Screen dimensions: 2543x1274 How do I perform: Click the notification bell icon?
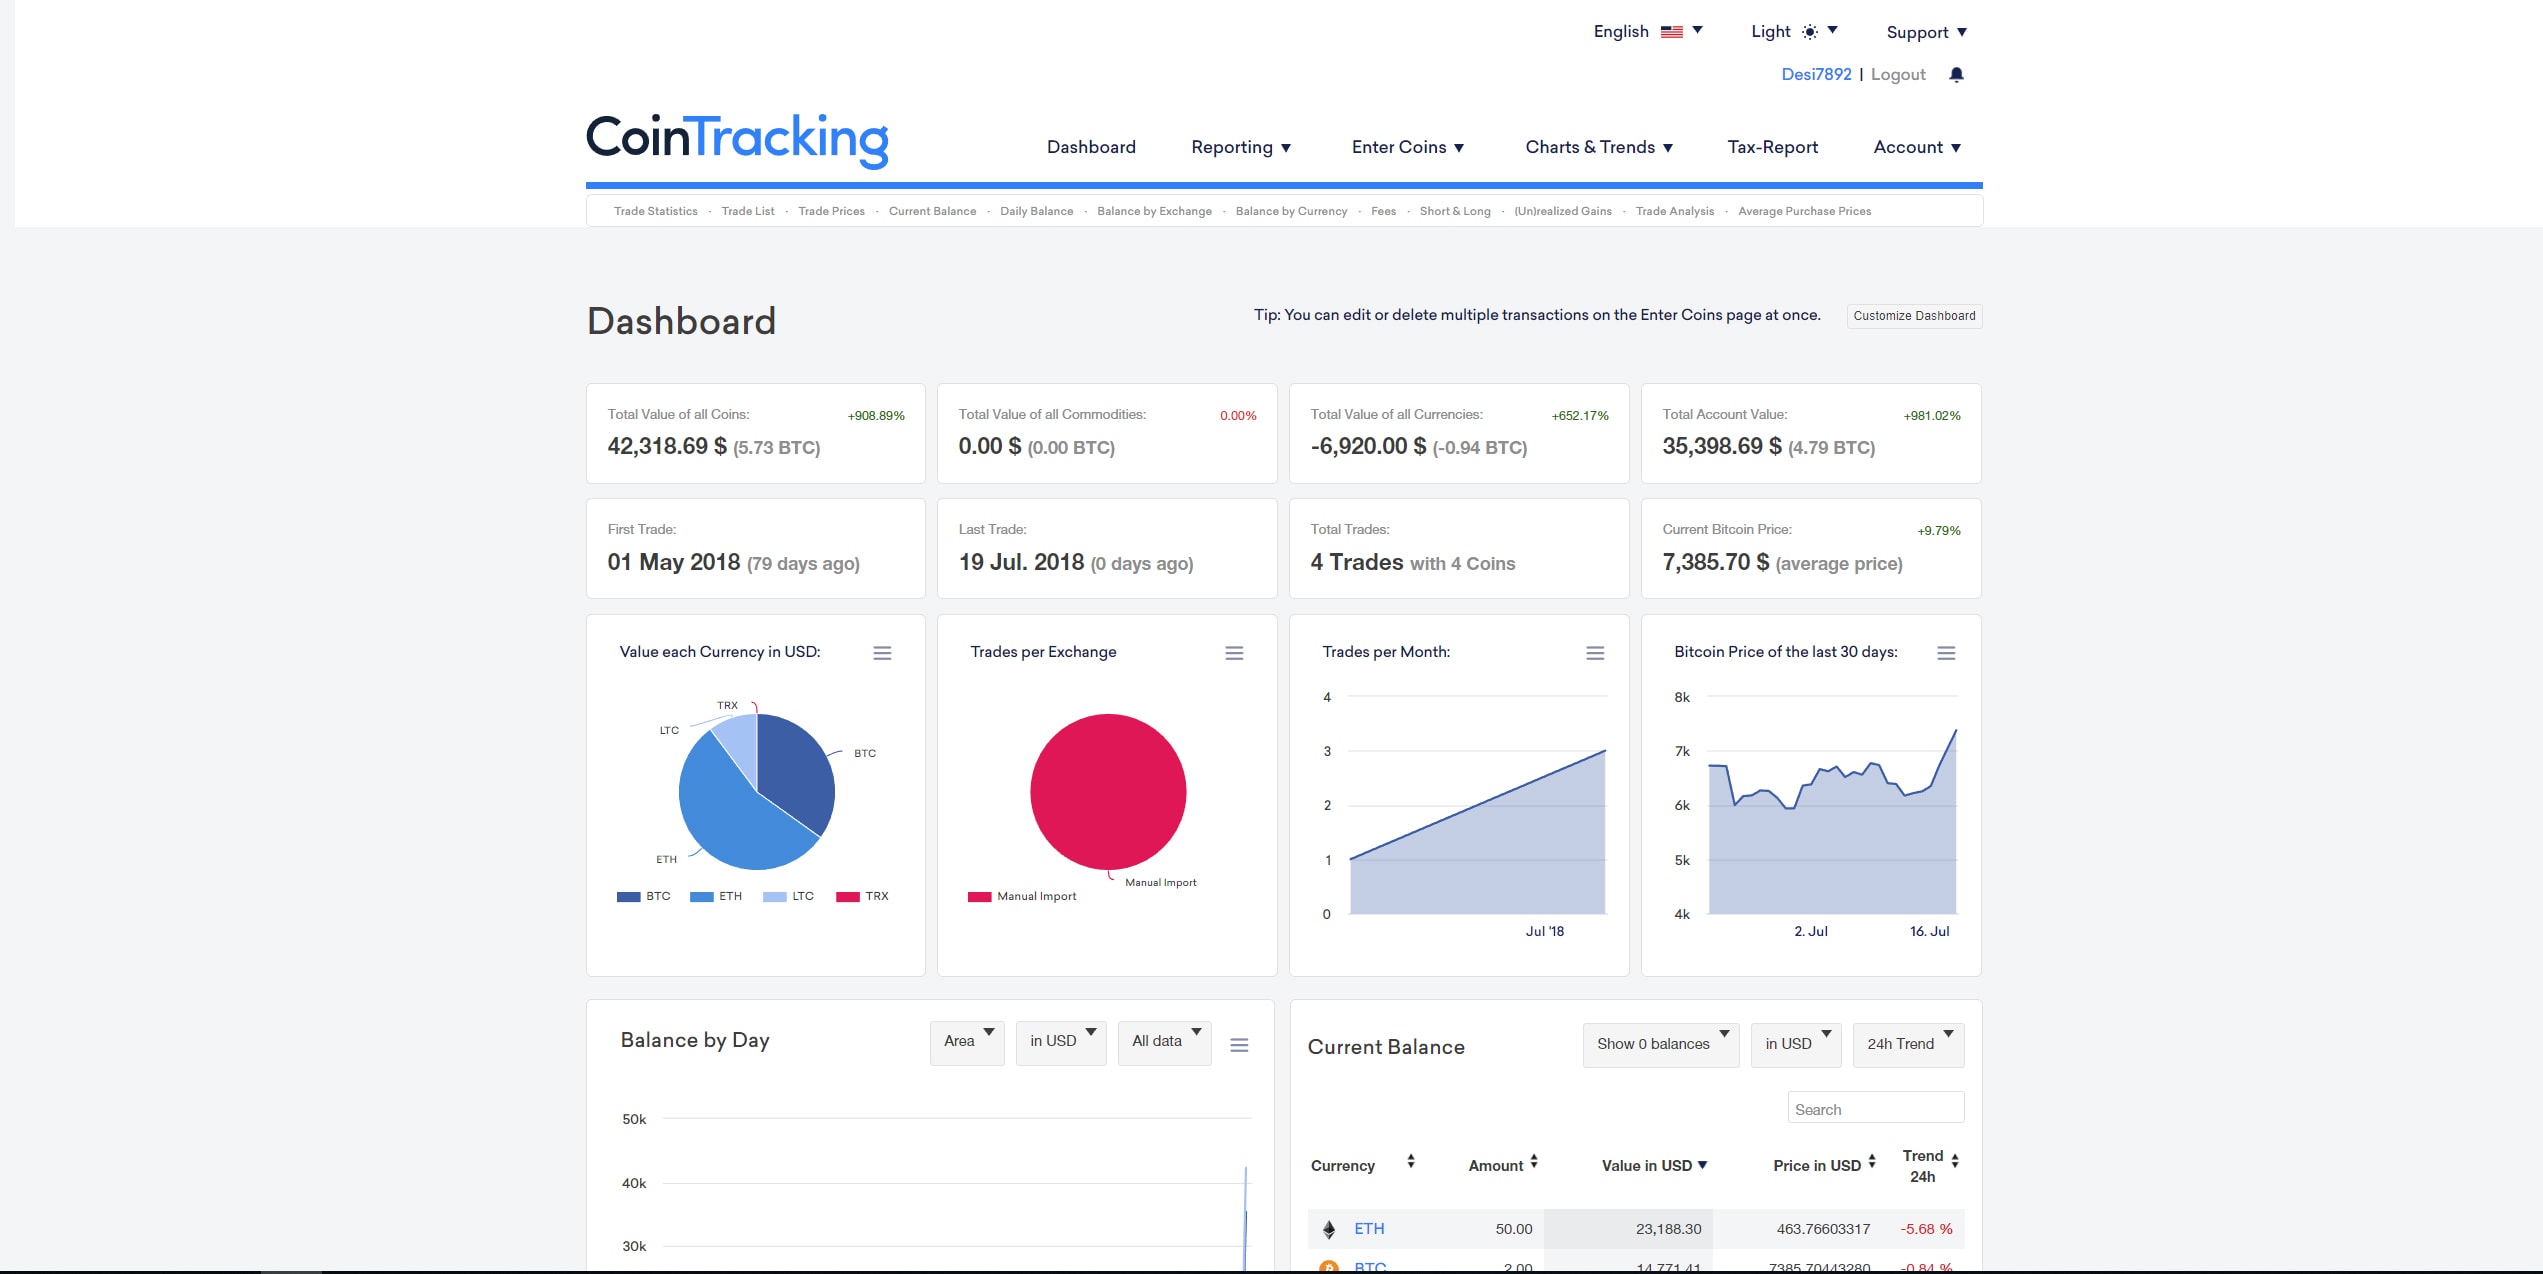(x=1956, y=74)
